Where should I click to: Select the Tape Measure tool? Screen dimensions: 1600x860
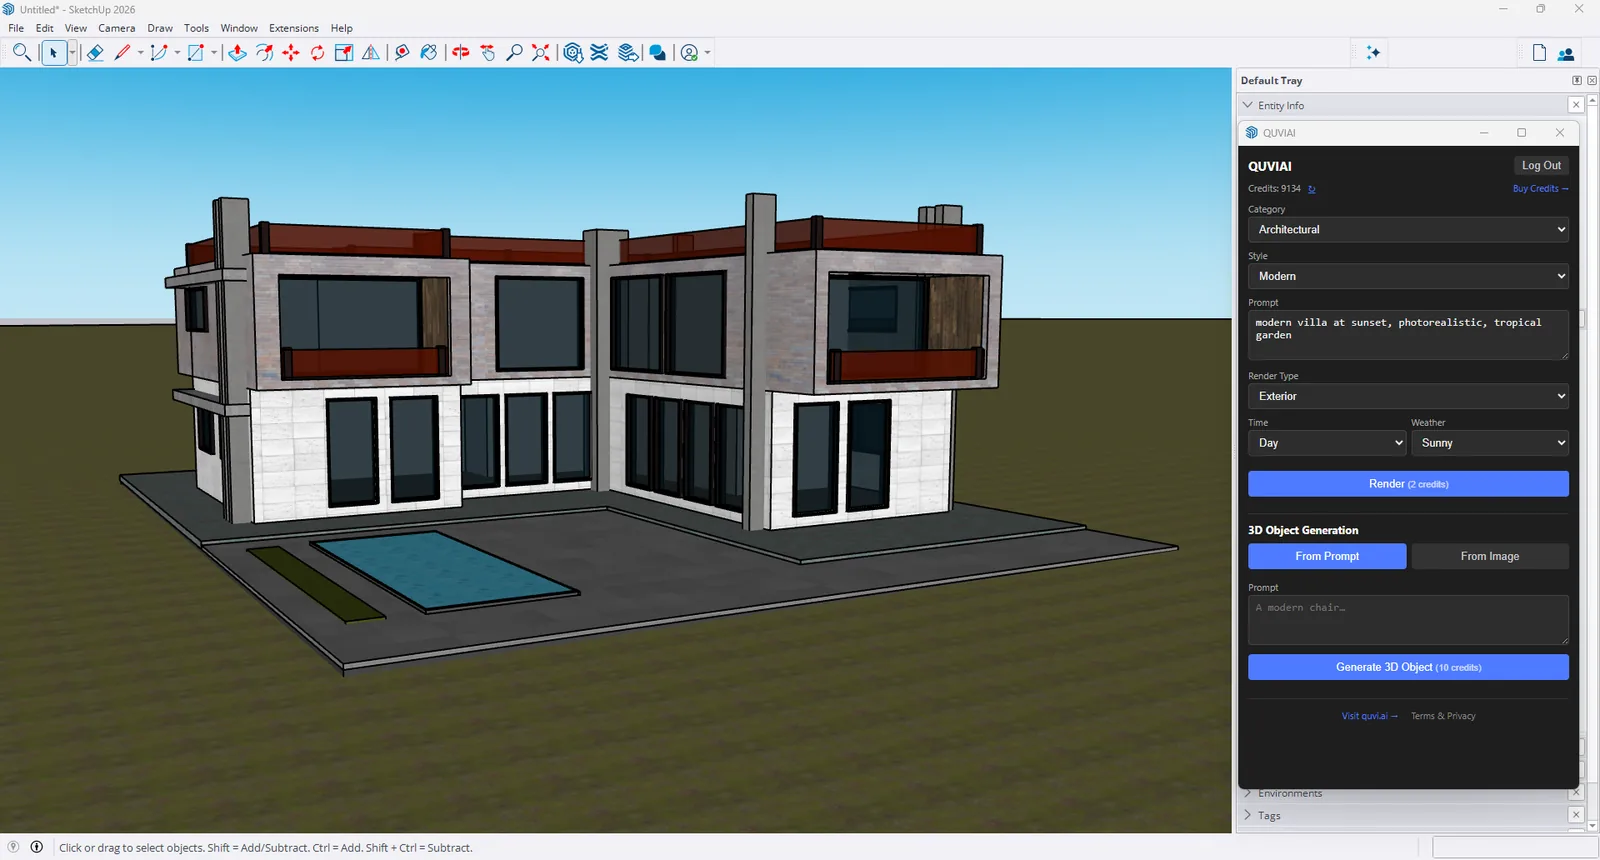point(402,53)
